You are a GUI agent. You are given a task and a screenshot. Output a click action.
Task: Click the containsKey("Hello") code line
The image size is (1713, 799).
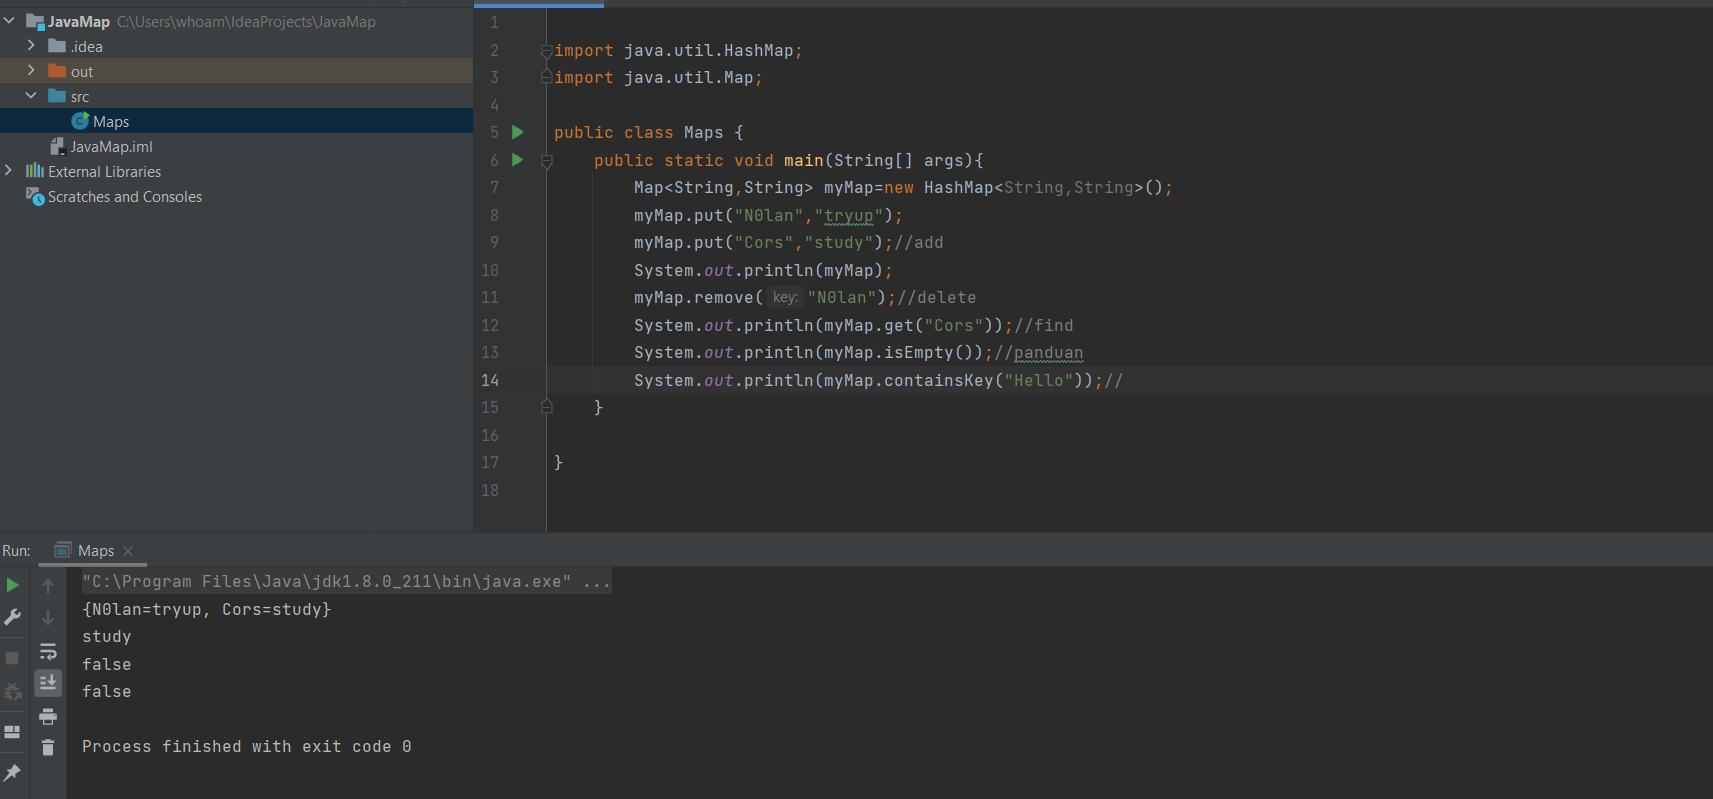pyautogui.click(x=878, y=380)
